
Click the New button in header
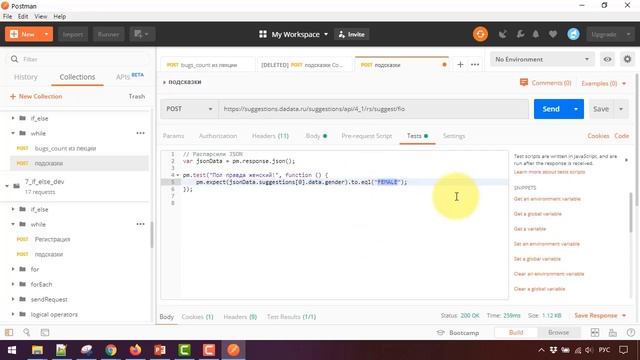[22, 34]
